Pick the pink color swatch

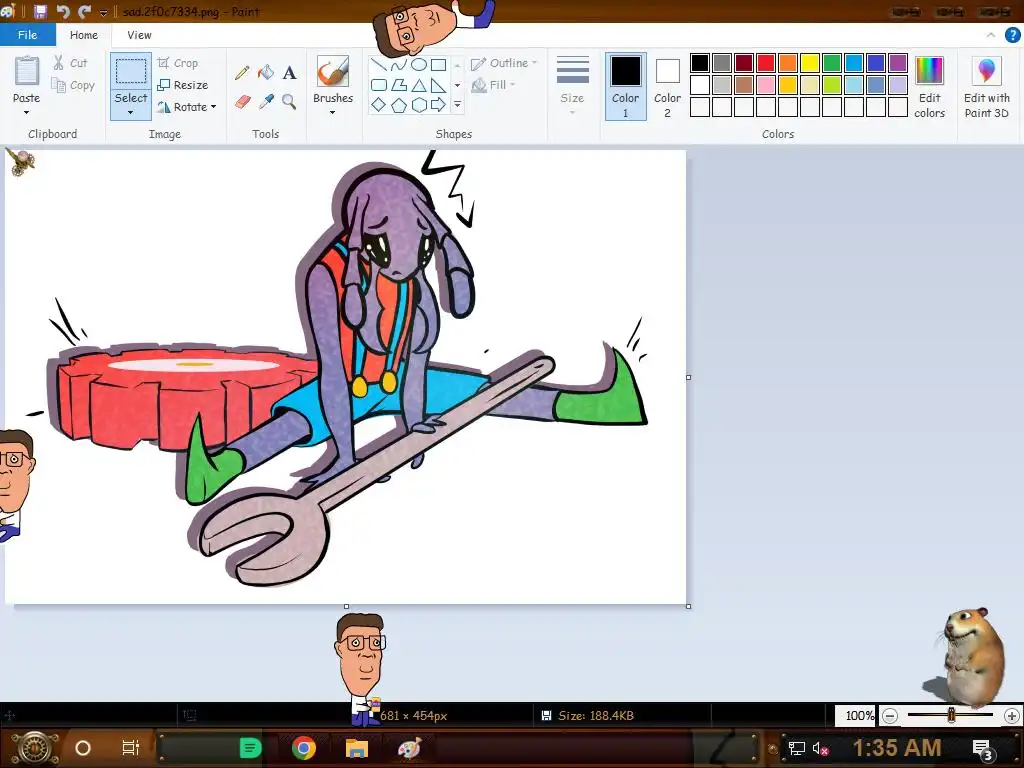(766, 85)
